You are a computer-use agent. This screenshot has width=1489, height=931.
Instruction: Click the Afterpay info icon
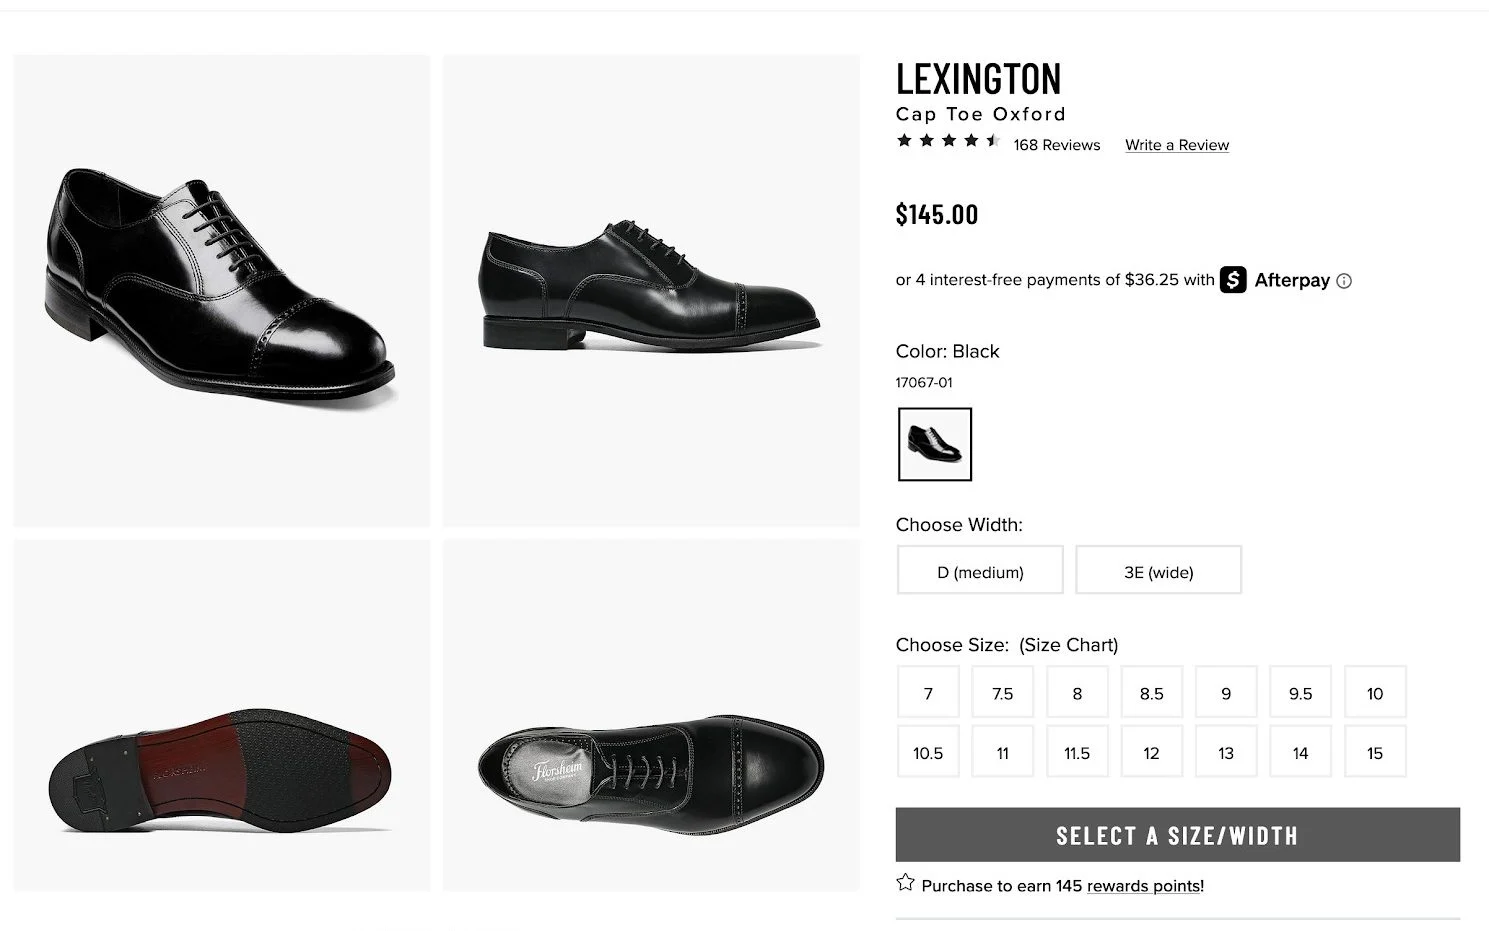pos(1344,281)
